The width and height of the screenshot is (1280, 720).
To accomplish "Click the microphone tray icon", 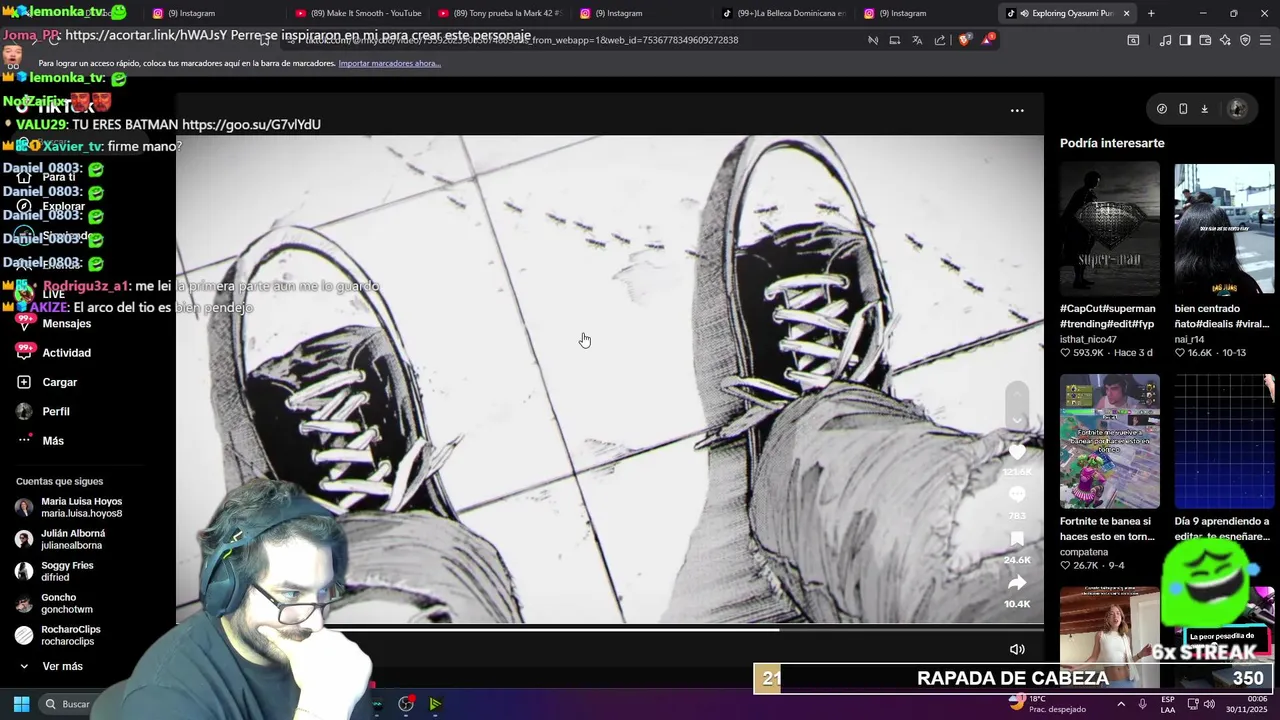I will click(x=1142, y=704).
